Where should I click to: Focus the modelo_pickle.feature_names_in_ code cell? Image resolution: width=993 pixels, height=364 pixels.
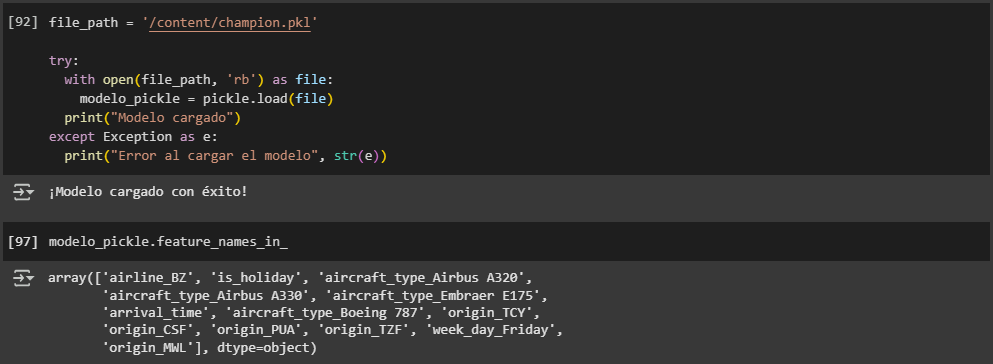pos(496,242)
